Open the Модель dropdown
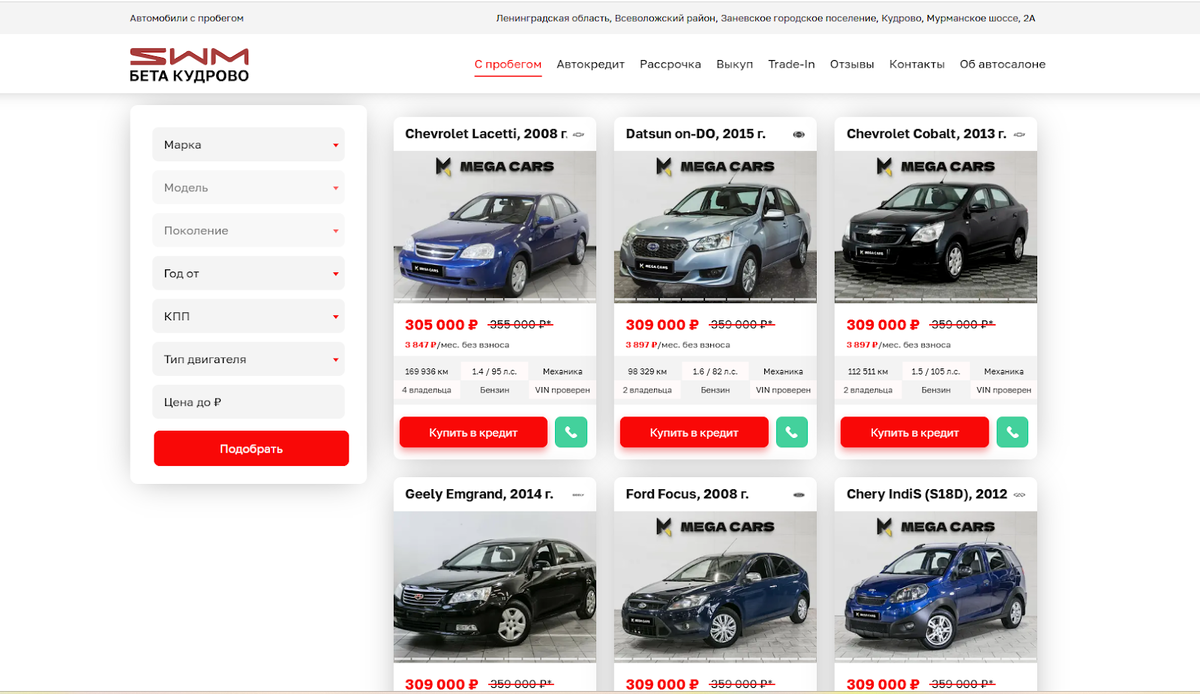 [249, 188]
